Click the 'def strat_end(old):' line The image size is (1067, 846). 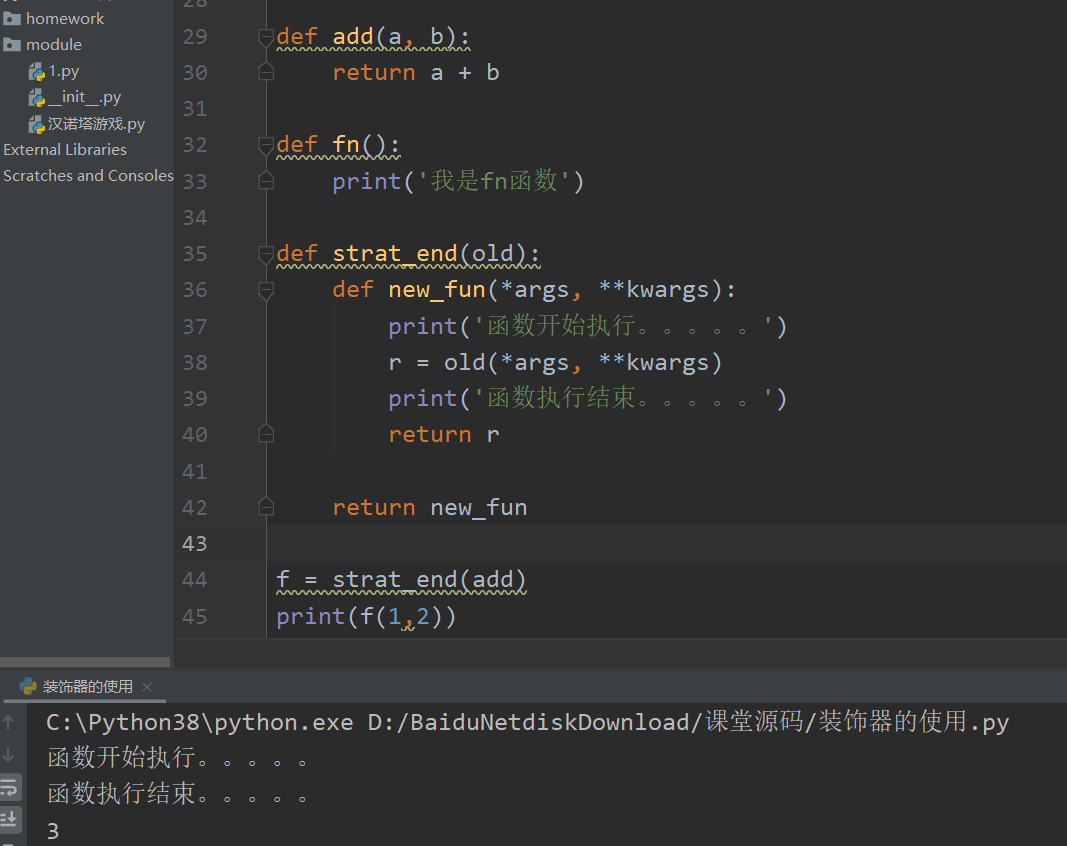tap(408, 254)
